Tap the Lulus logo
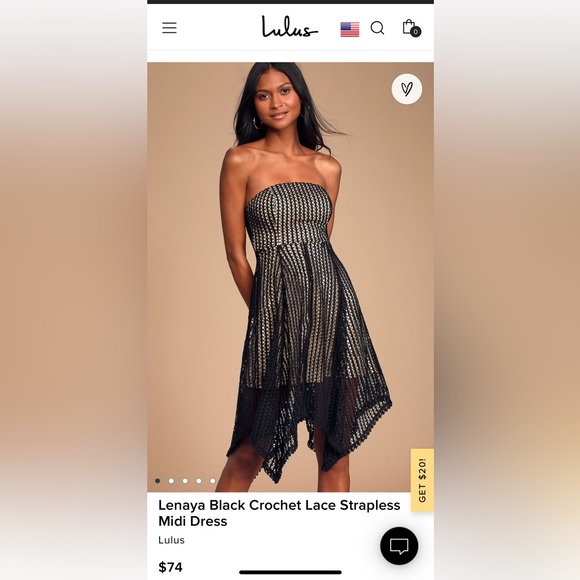580x580 pixels. click(x=290, y=27)
